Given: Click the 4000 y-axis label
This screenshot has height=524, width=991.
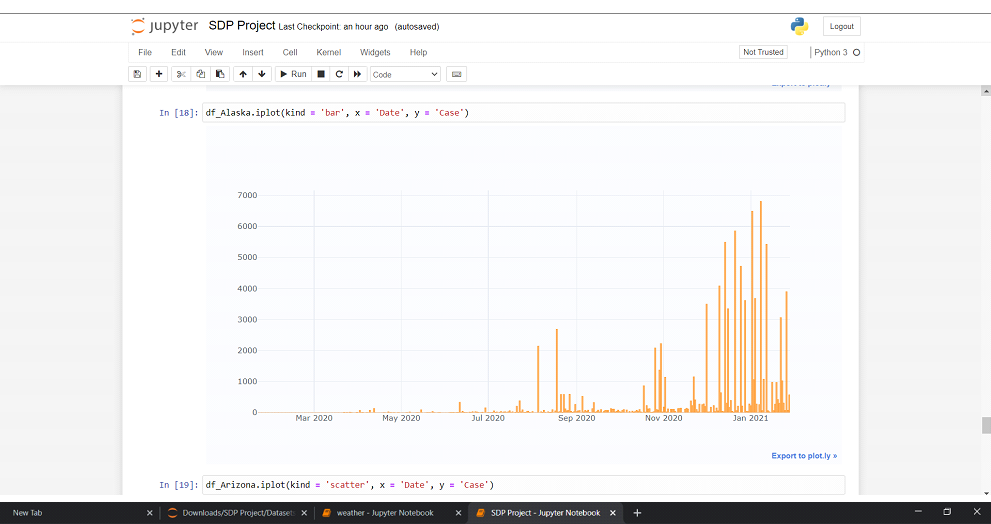Looking at the screenshot, I should [x=246, y=288].
